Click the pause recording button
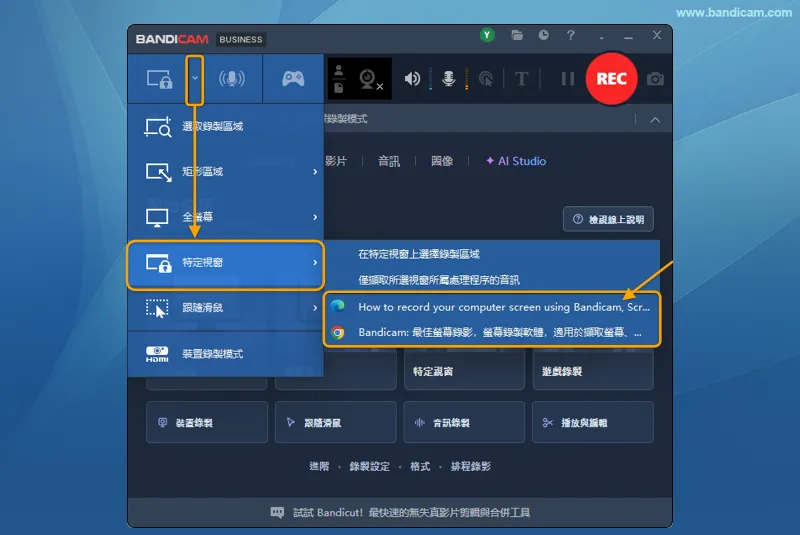The image size is (800, 535). click(567, 79)
